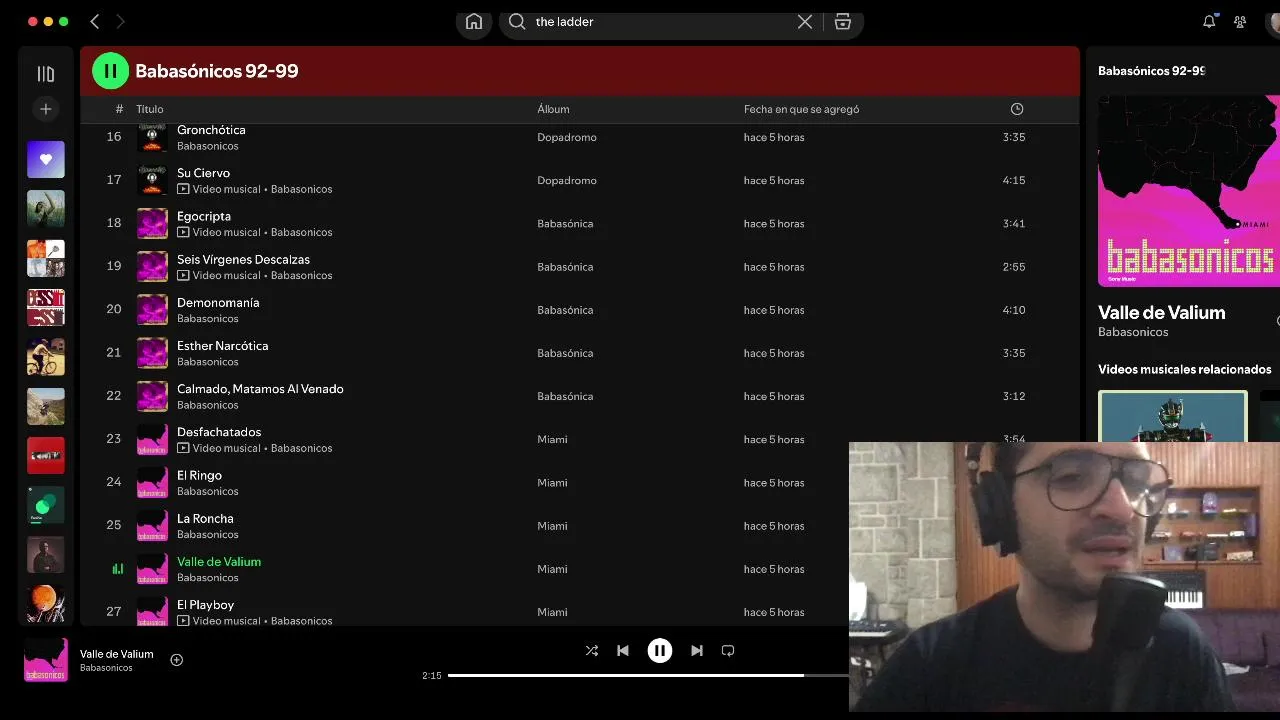Viewport: 1280px width, 720px height.
Task: Skip to the next track
Action: point(697,651)
